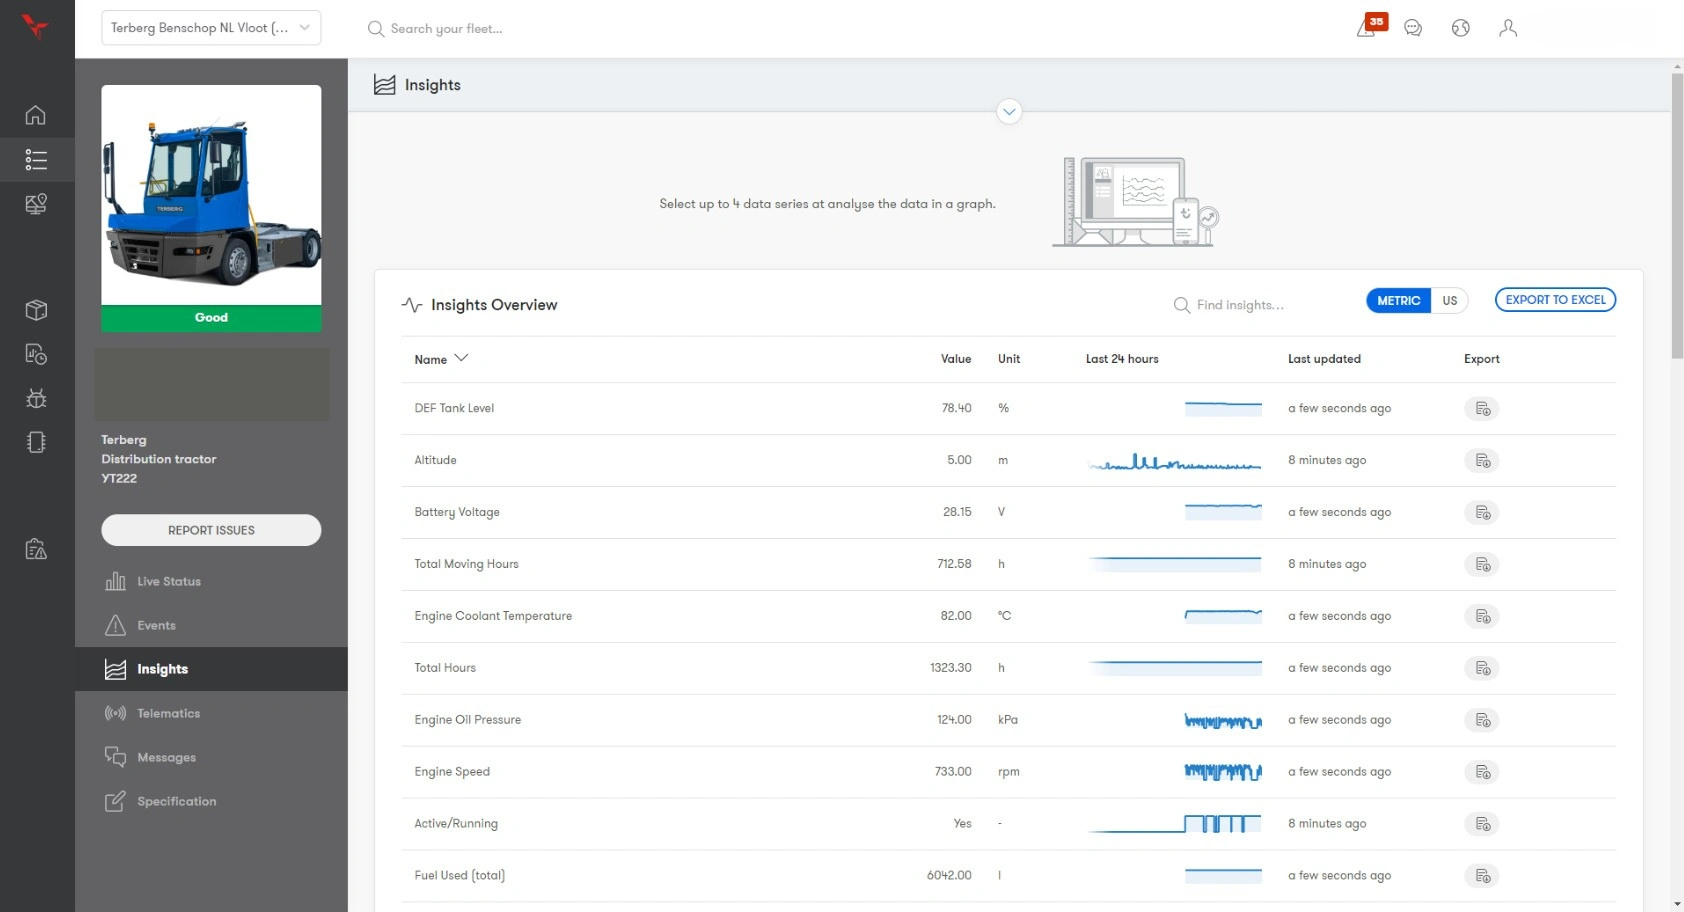Click the Engine Speed sparkline graph

tap(1223, 772)
